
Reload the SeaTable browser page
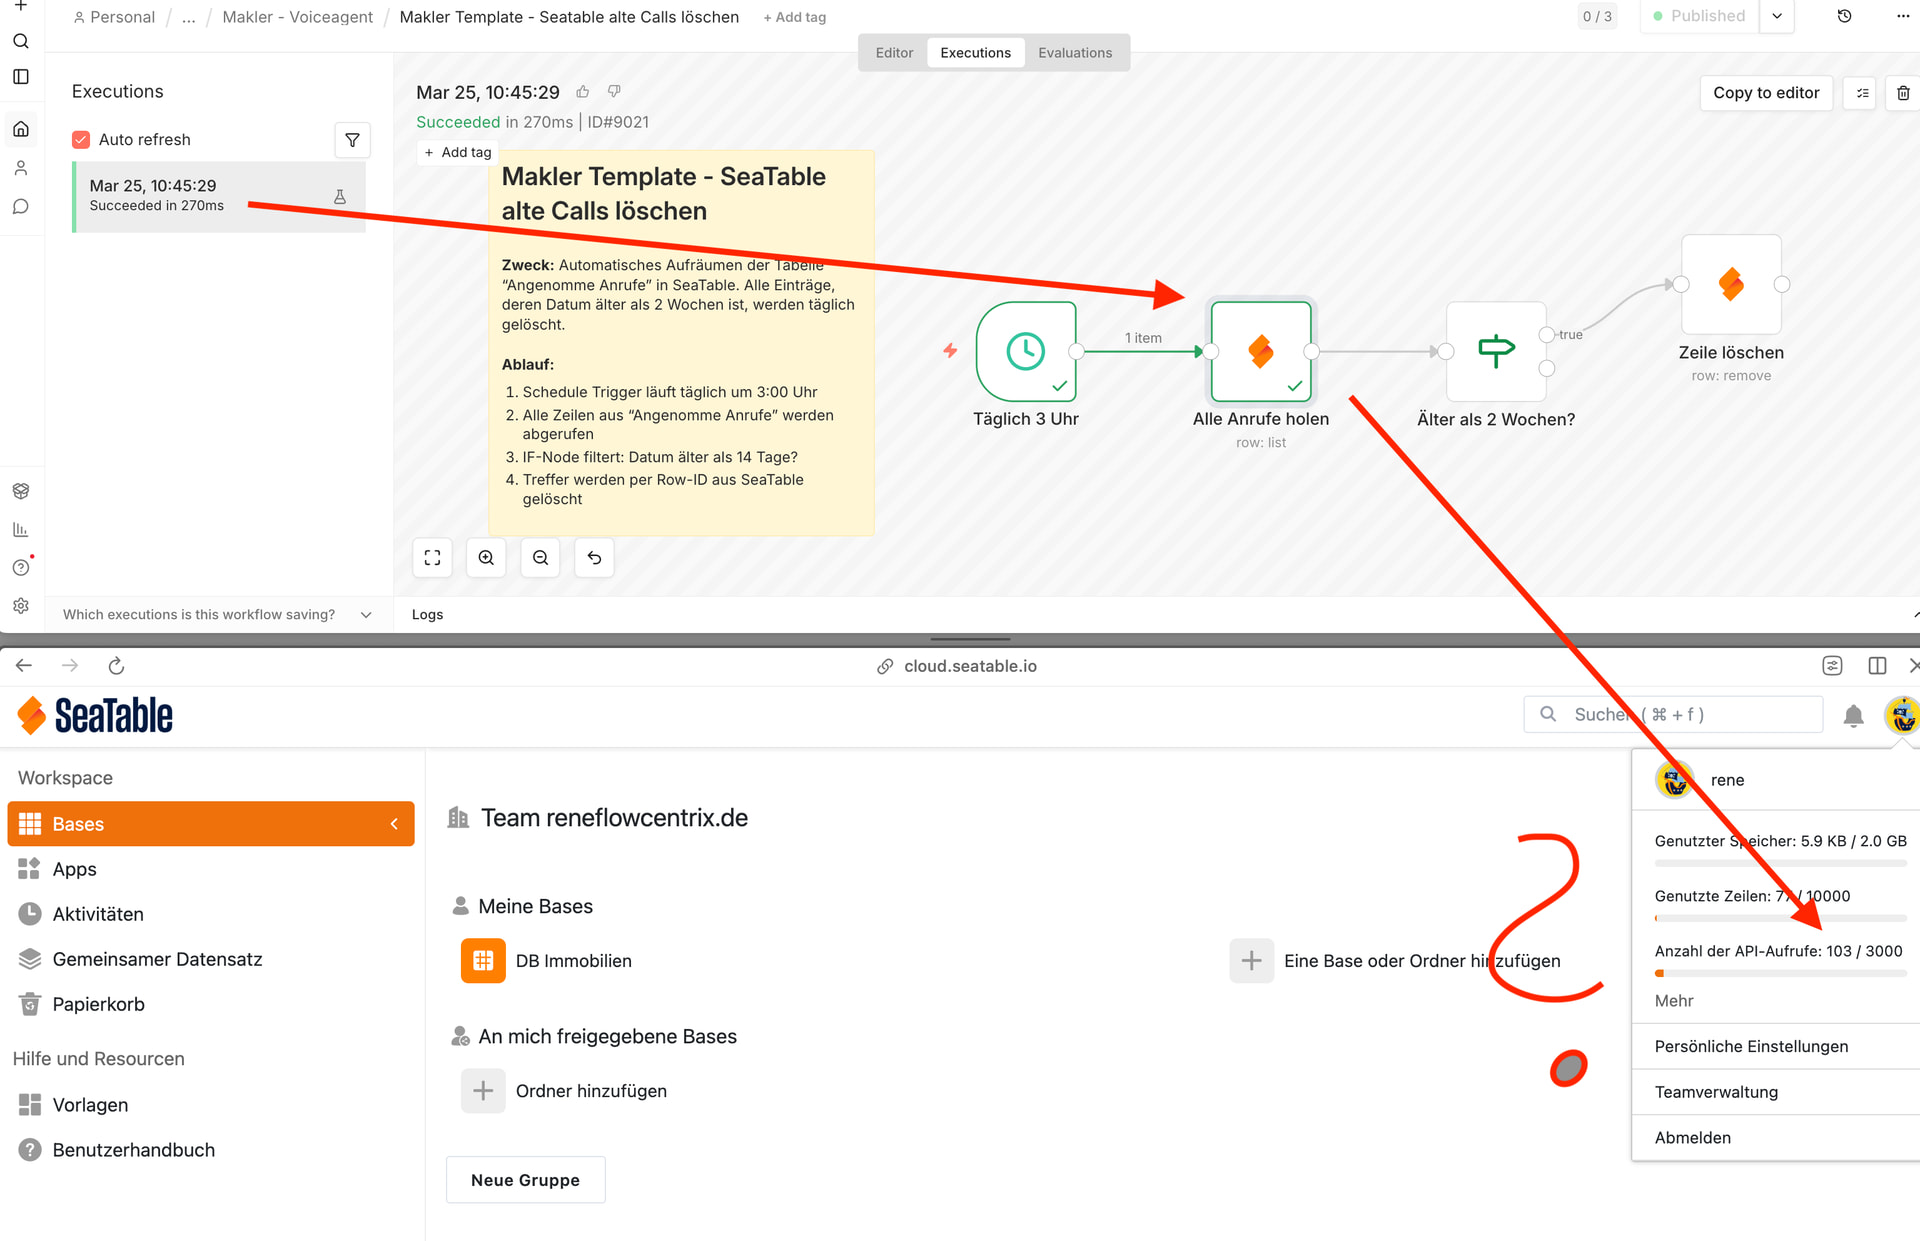coord(116,666)
